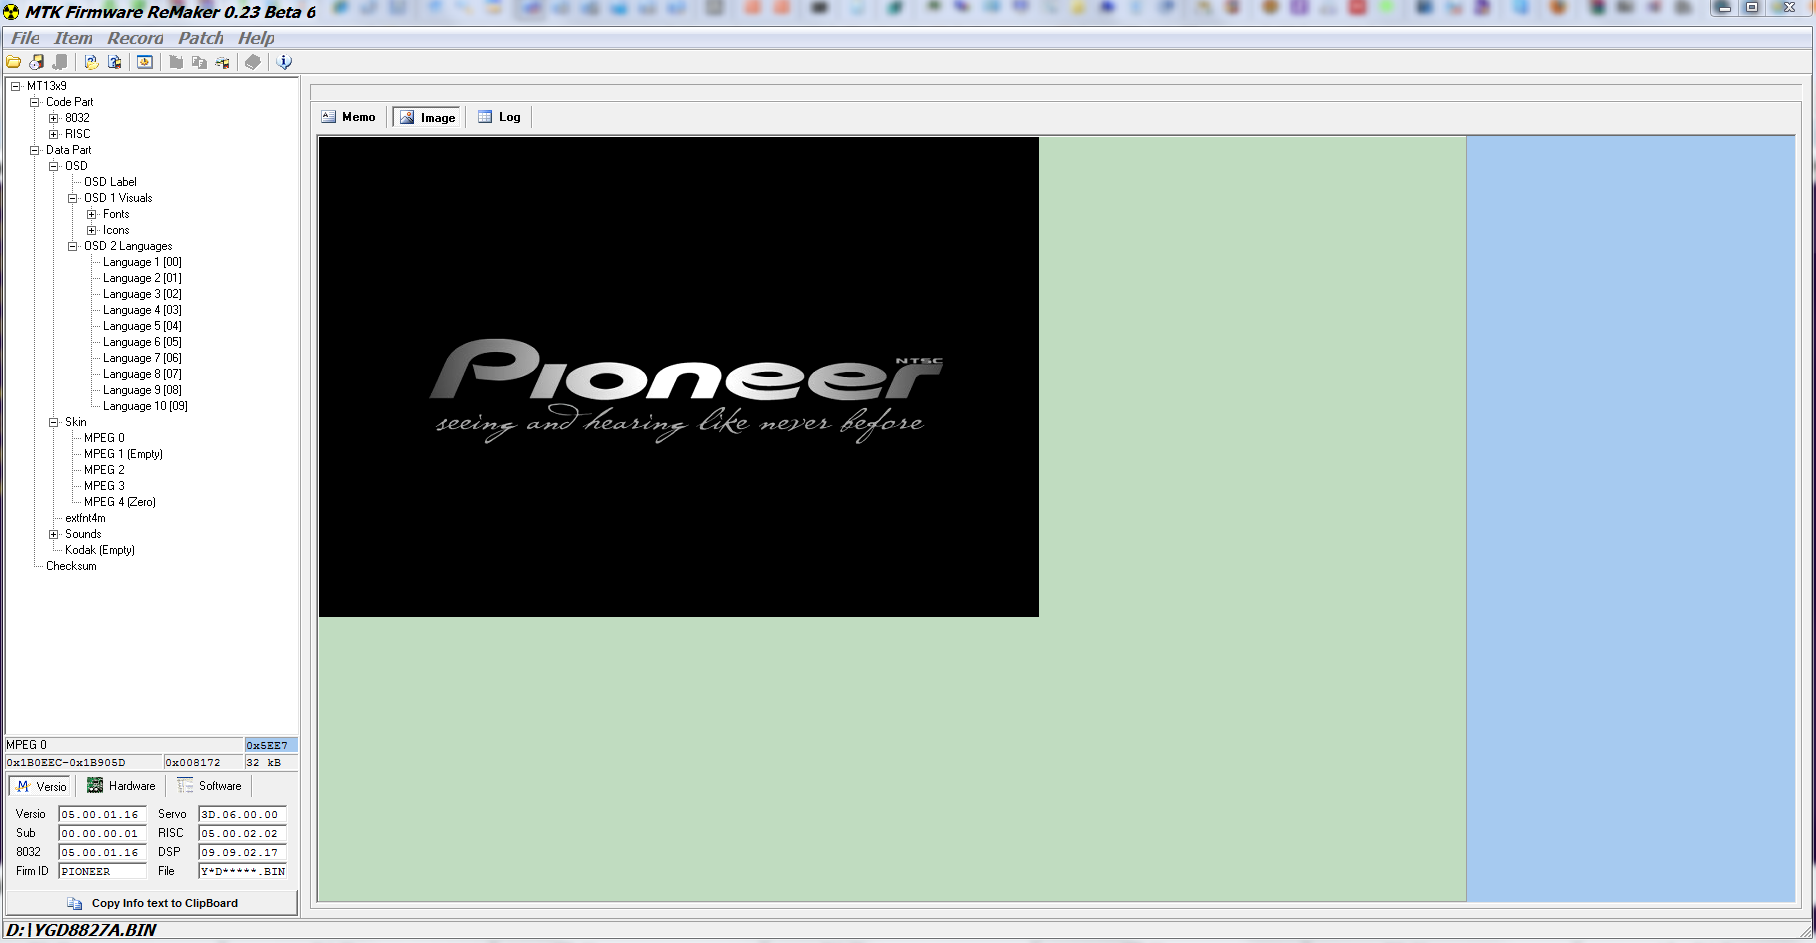The height and width of the screenshot is (943, 1816).
Task: Click the yellow open-folder toolbar icon
Action: click(14, 62)
